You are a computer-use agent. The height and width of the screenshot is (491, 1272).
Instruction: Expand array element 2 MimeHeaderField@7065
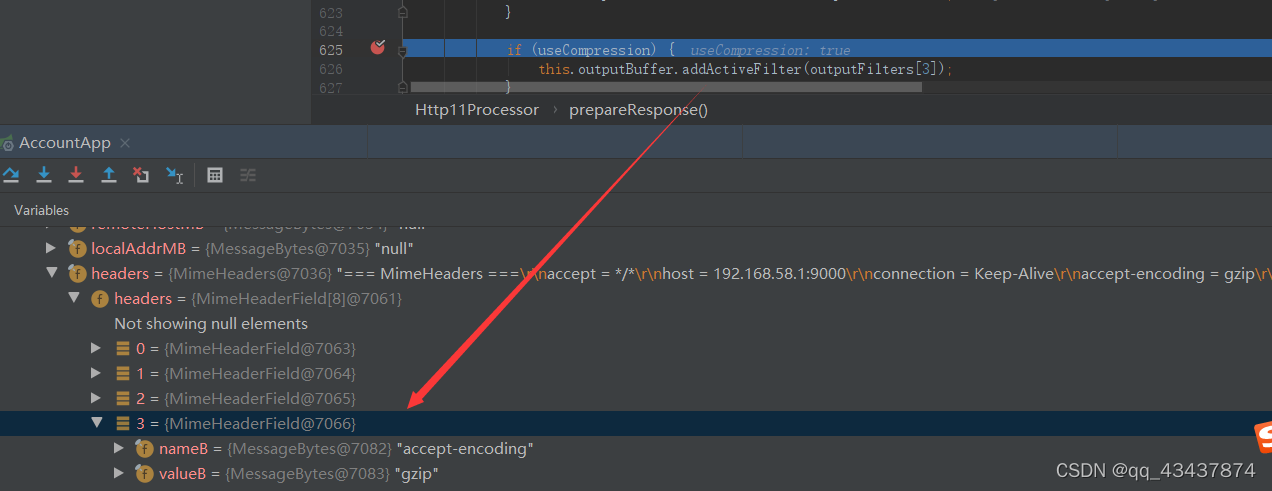tap(97, 398)
